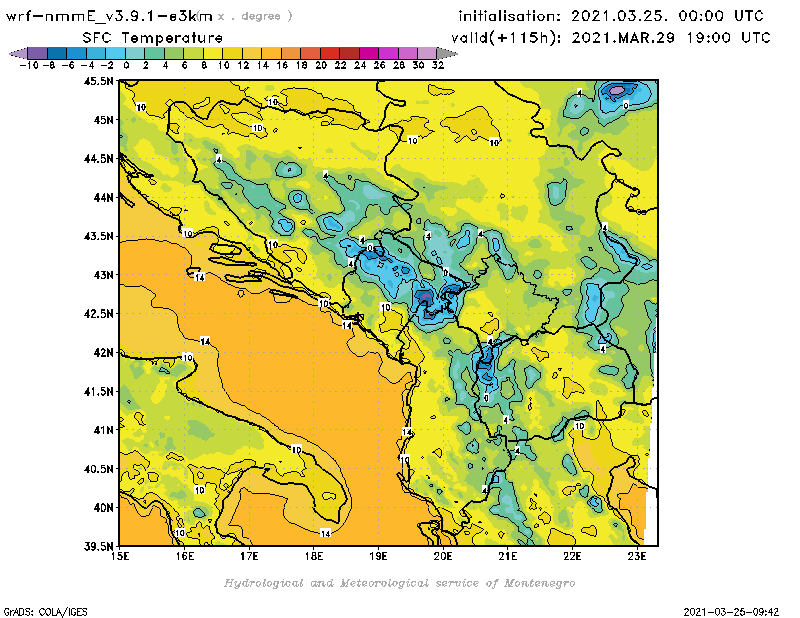This screenshot has width=800, height=618.
Task: Click the '22E' longitude label
Action: click(572, 556)
